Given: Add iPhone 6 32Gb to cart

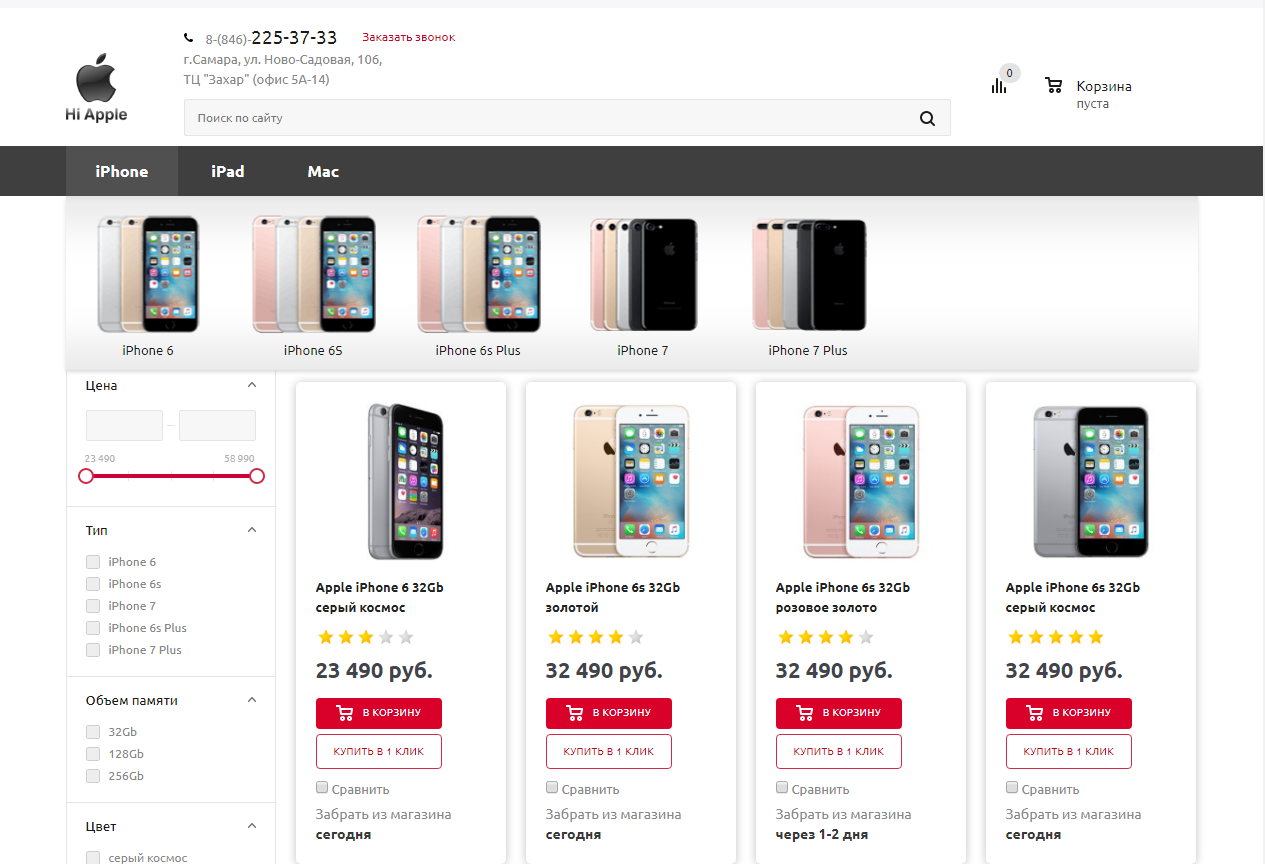Looking at the screenshot, I should (x=379, y=713).
